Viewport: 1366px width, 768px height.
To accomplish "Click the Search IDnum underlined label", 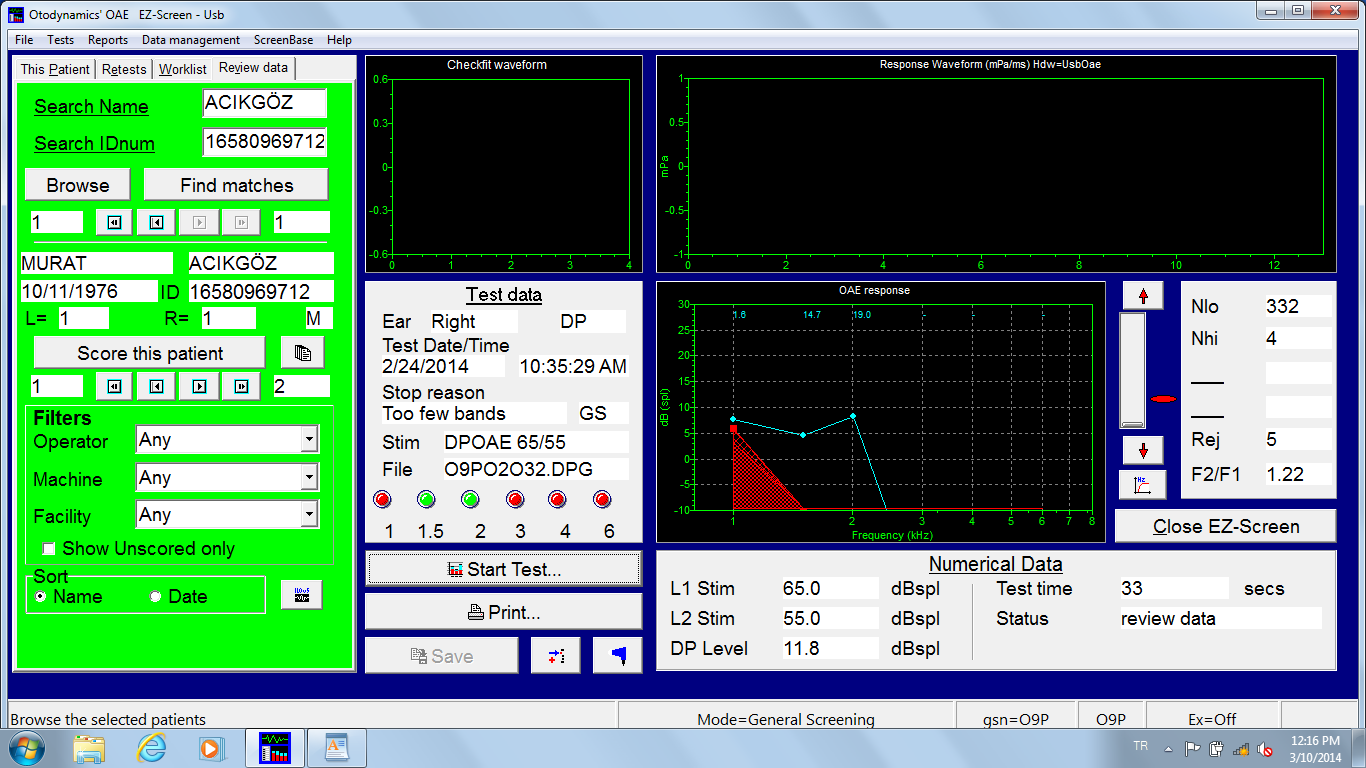I will tap(94, 143).
